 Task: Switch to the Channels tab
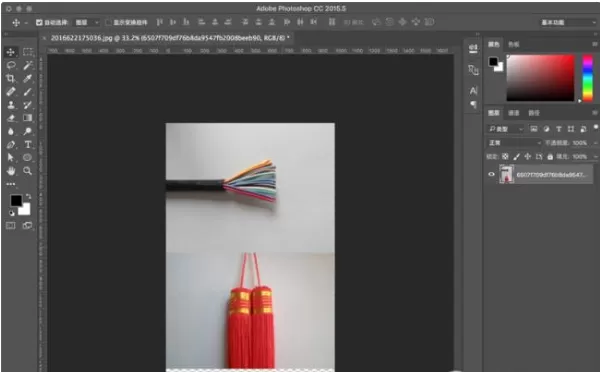coord(514,113)
